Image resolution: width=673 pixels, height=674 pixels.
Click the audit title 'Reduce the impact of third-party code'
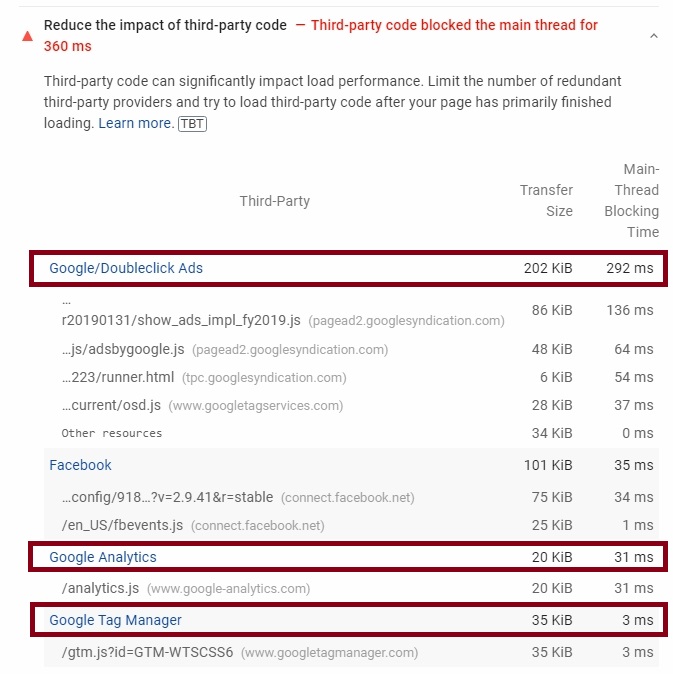pos(165,25)
